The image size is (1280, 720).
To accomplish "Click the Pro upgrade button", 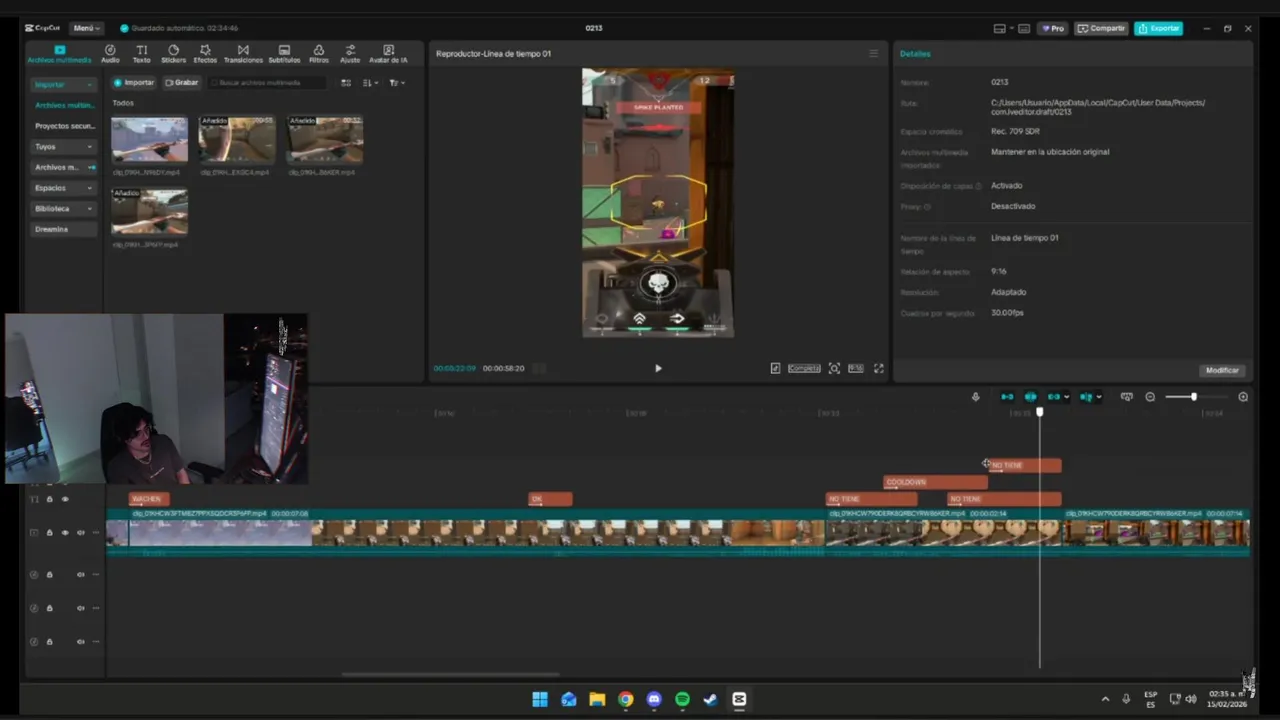I will pyautogui.click(x=1053, y=28).
